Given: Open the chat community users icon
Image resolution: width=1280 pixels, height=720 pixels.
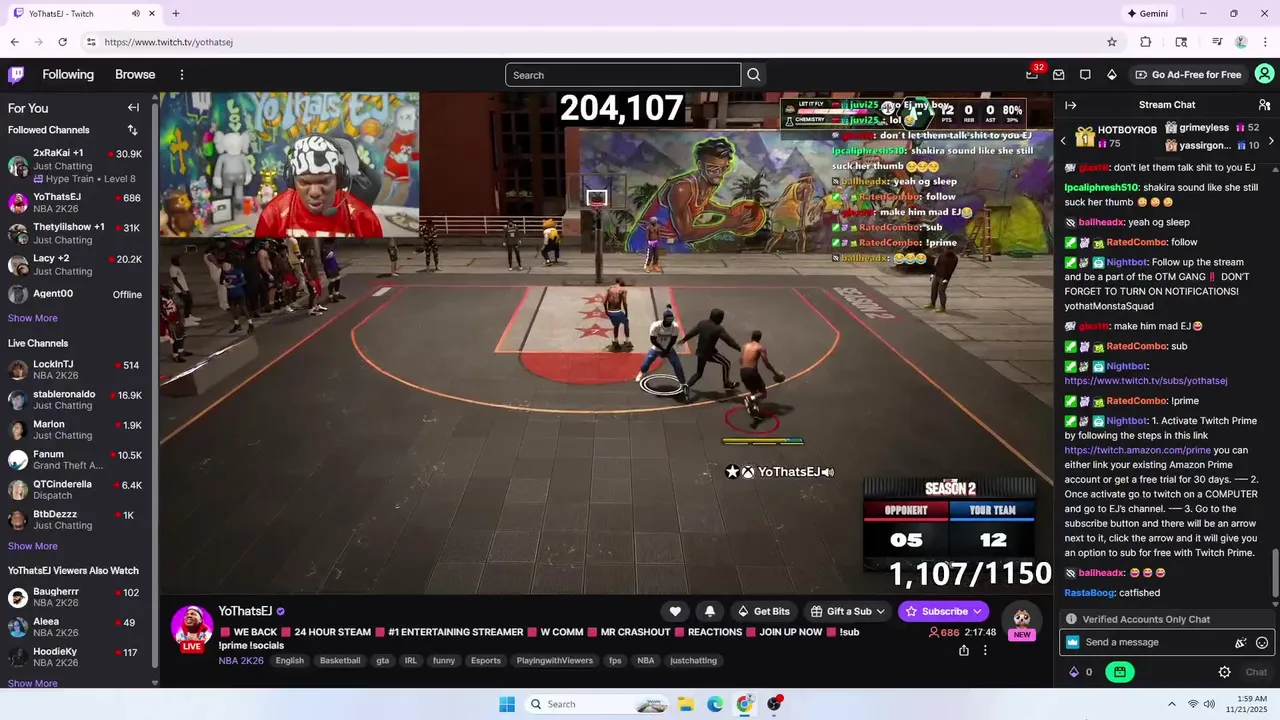Looking at the screenshot, I should [1264, 105].
